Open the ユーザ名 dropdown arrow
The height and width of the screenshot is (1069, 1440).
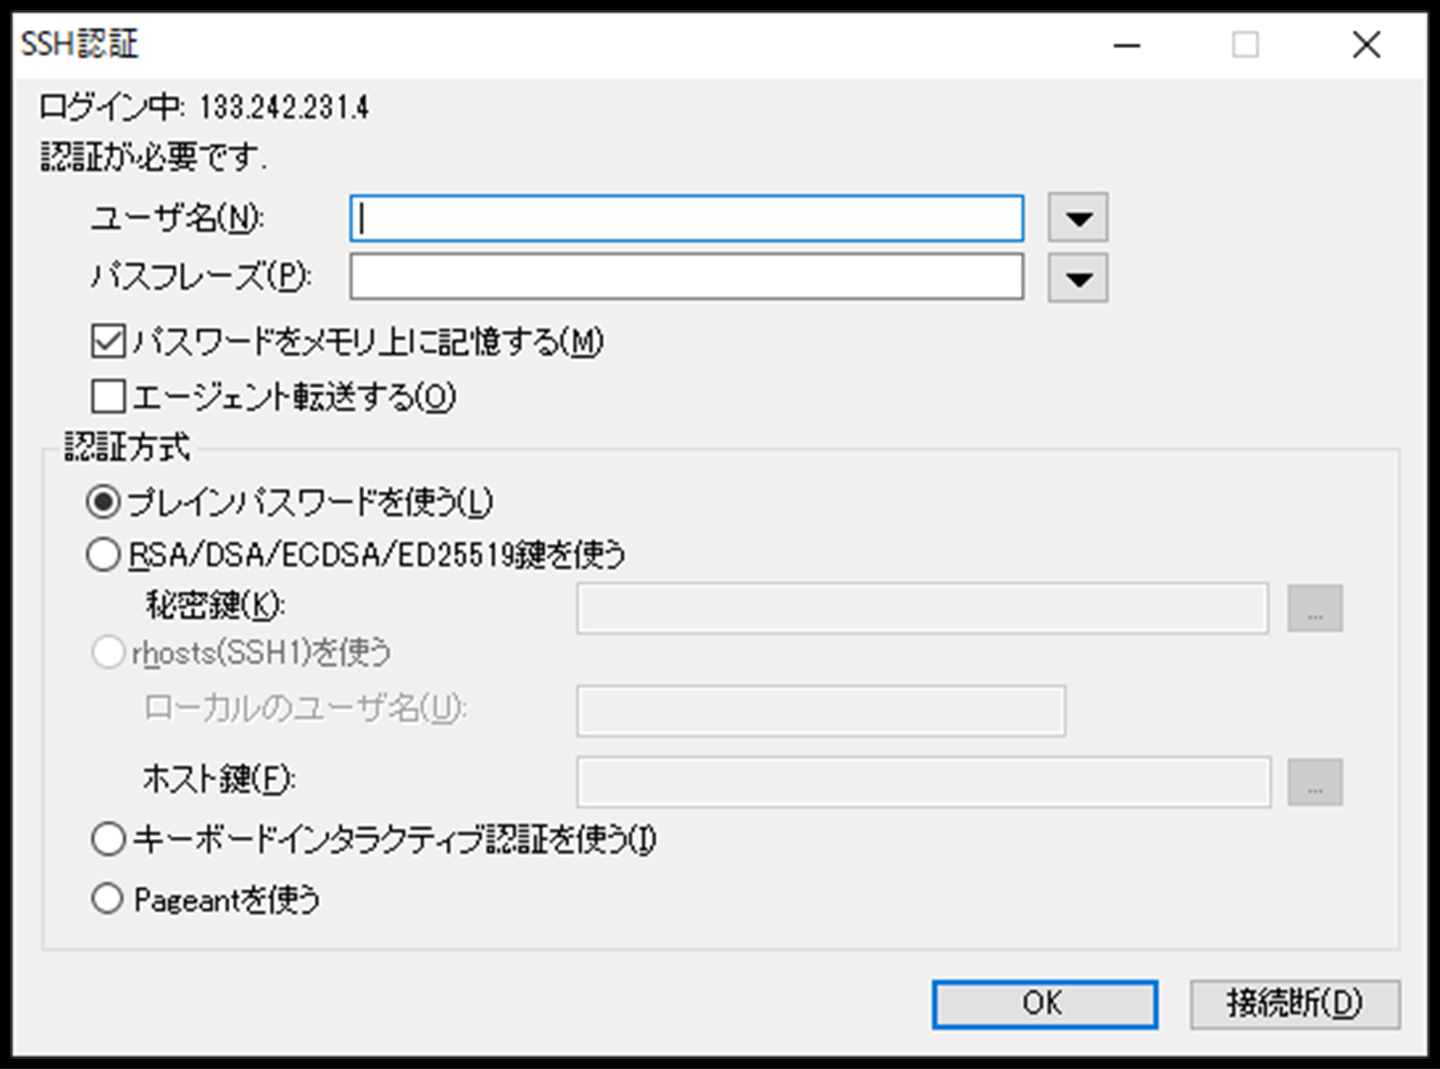(1077, 218)
